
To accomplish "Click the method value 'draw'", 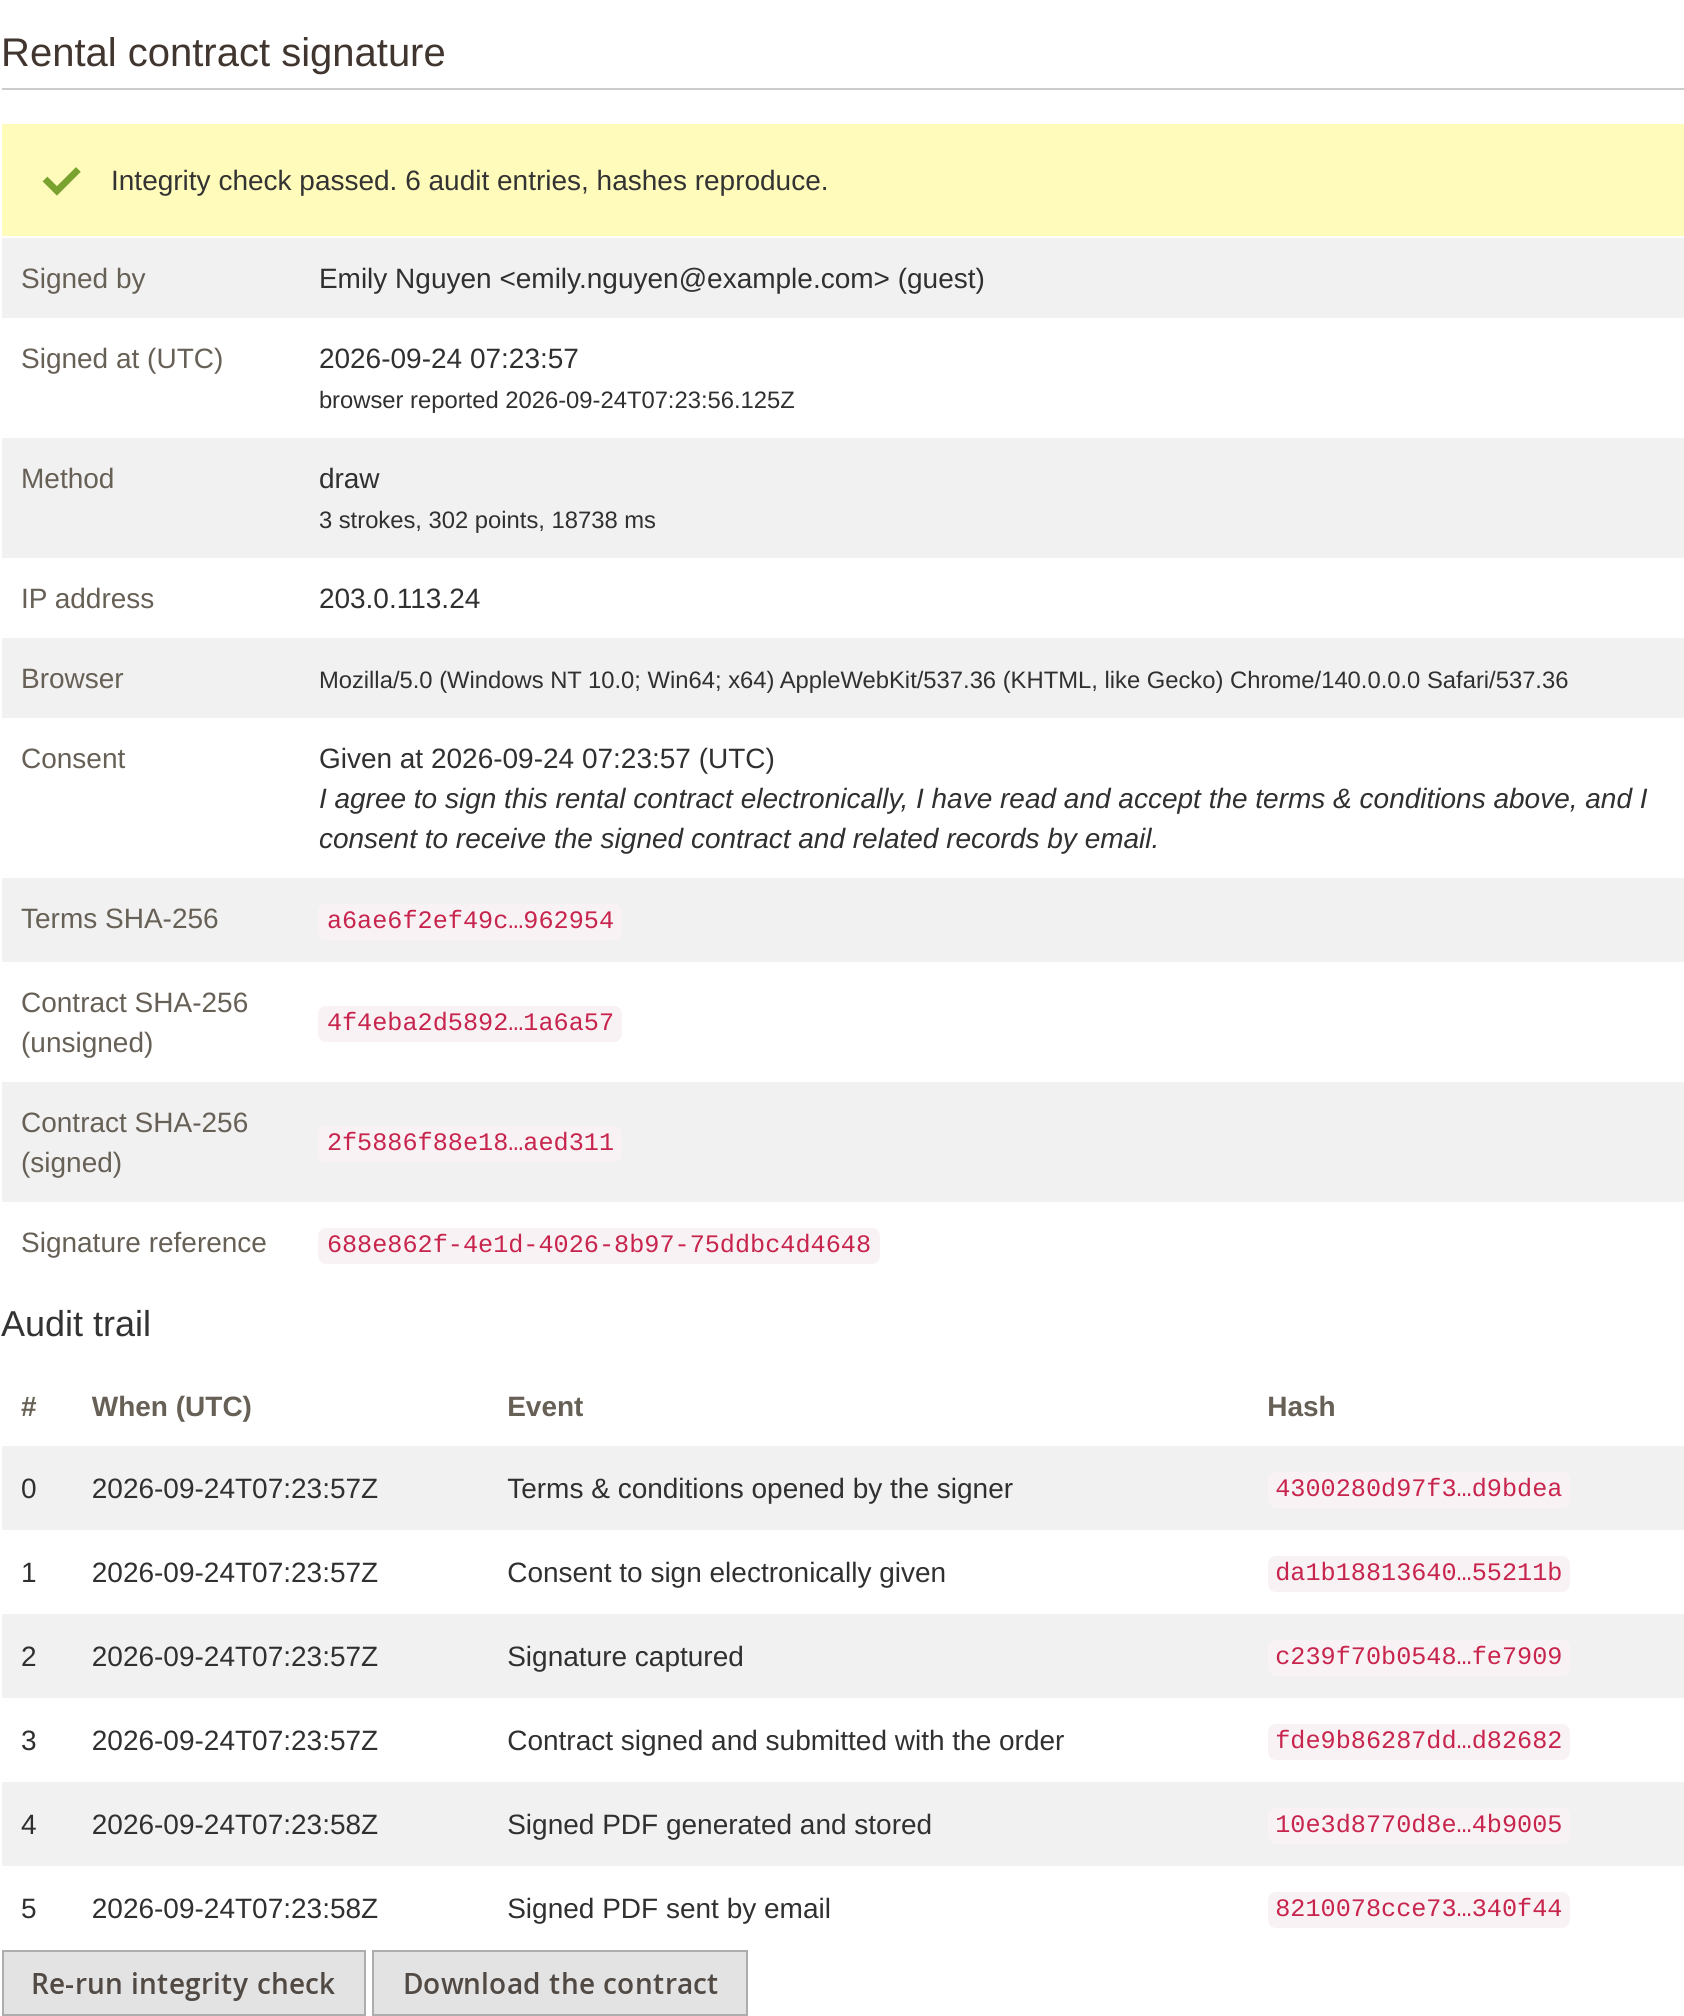I will tap(349, 479).
